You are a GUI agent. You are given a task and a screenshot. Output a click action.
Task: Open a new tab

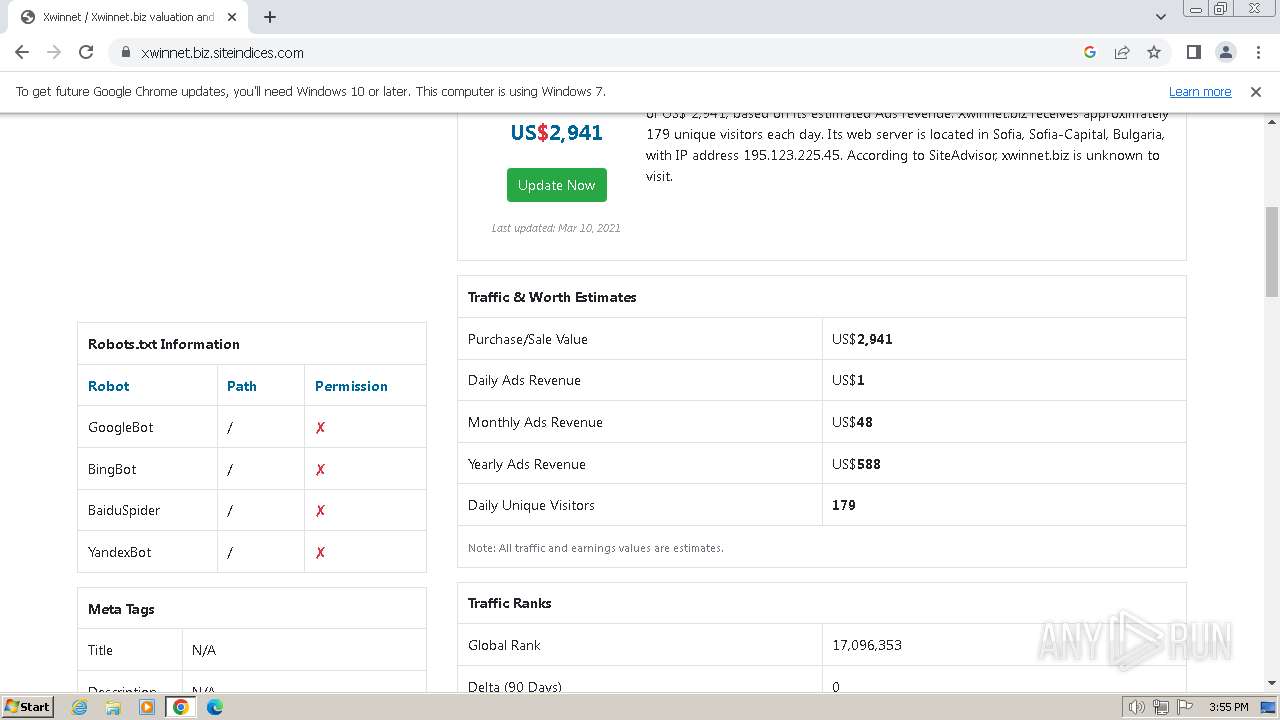[x=270, y=17]
